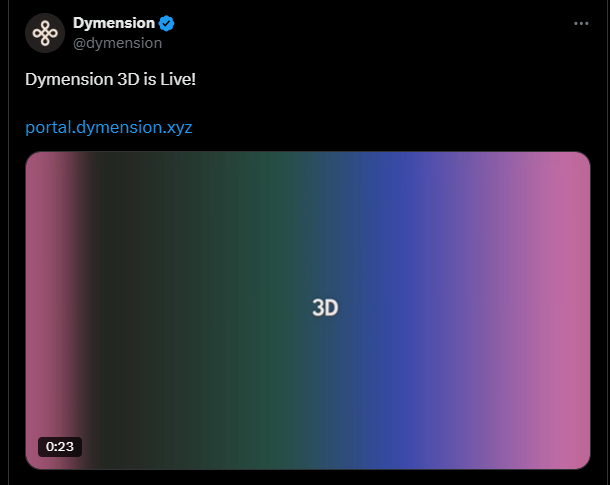Image resolution: width=610 pixels, height=485 pixels.
Task: Click the blue verified badge
Action: click(x=167, y=24)
